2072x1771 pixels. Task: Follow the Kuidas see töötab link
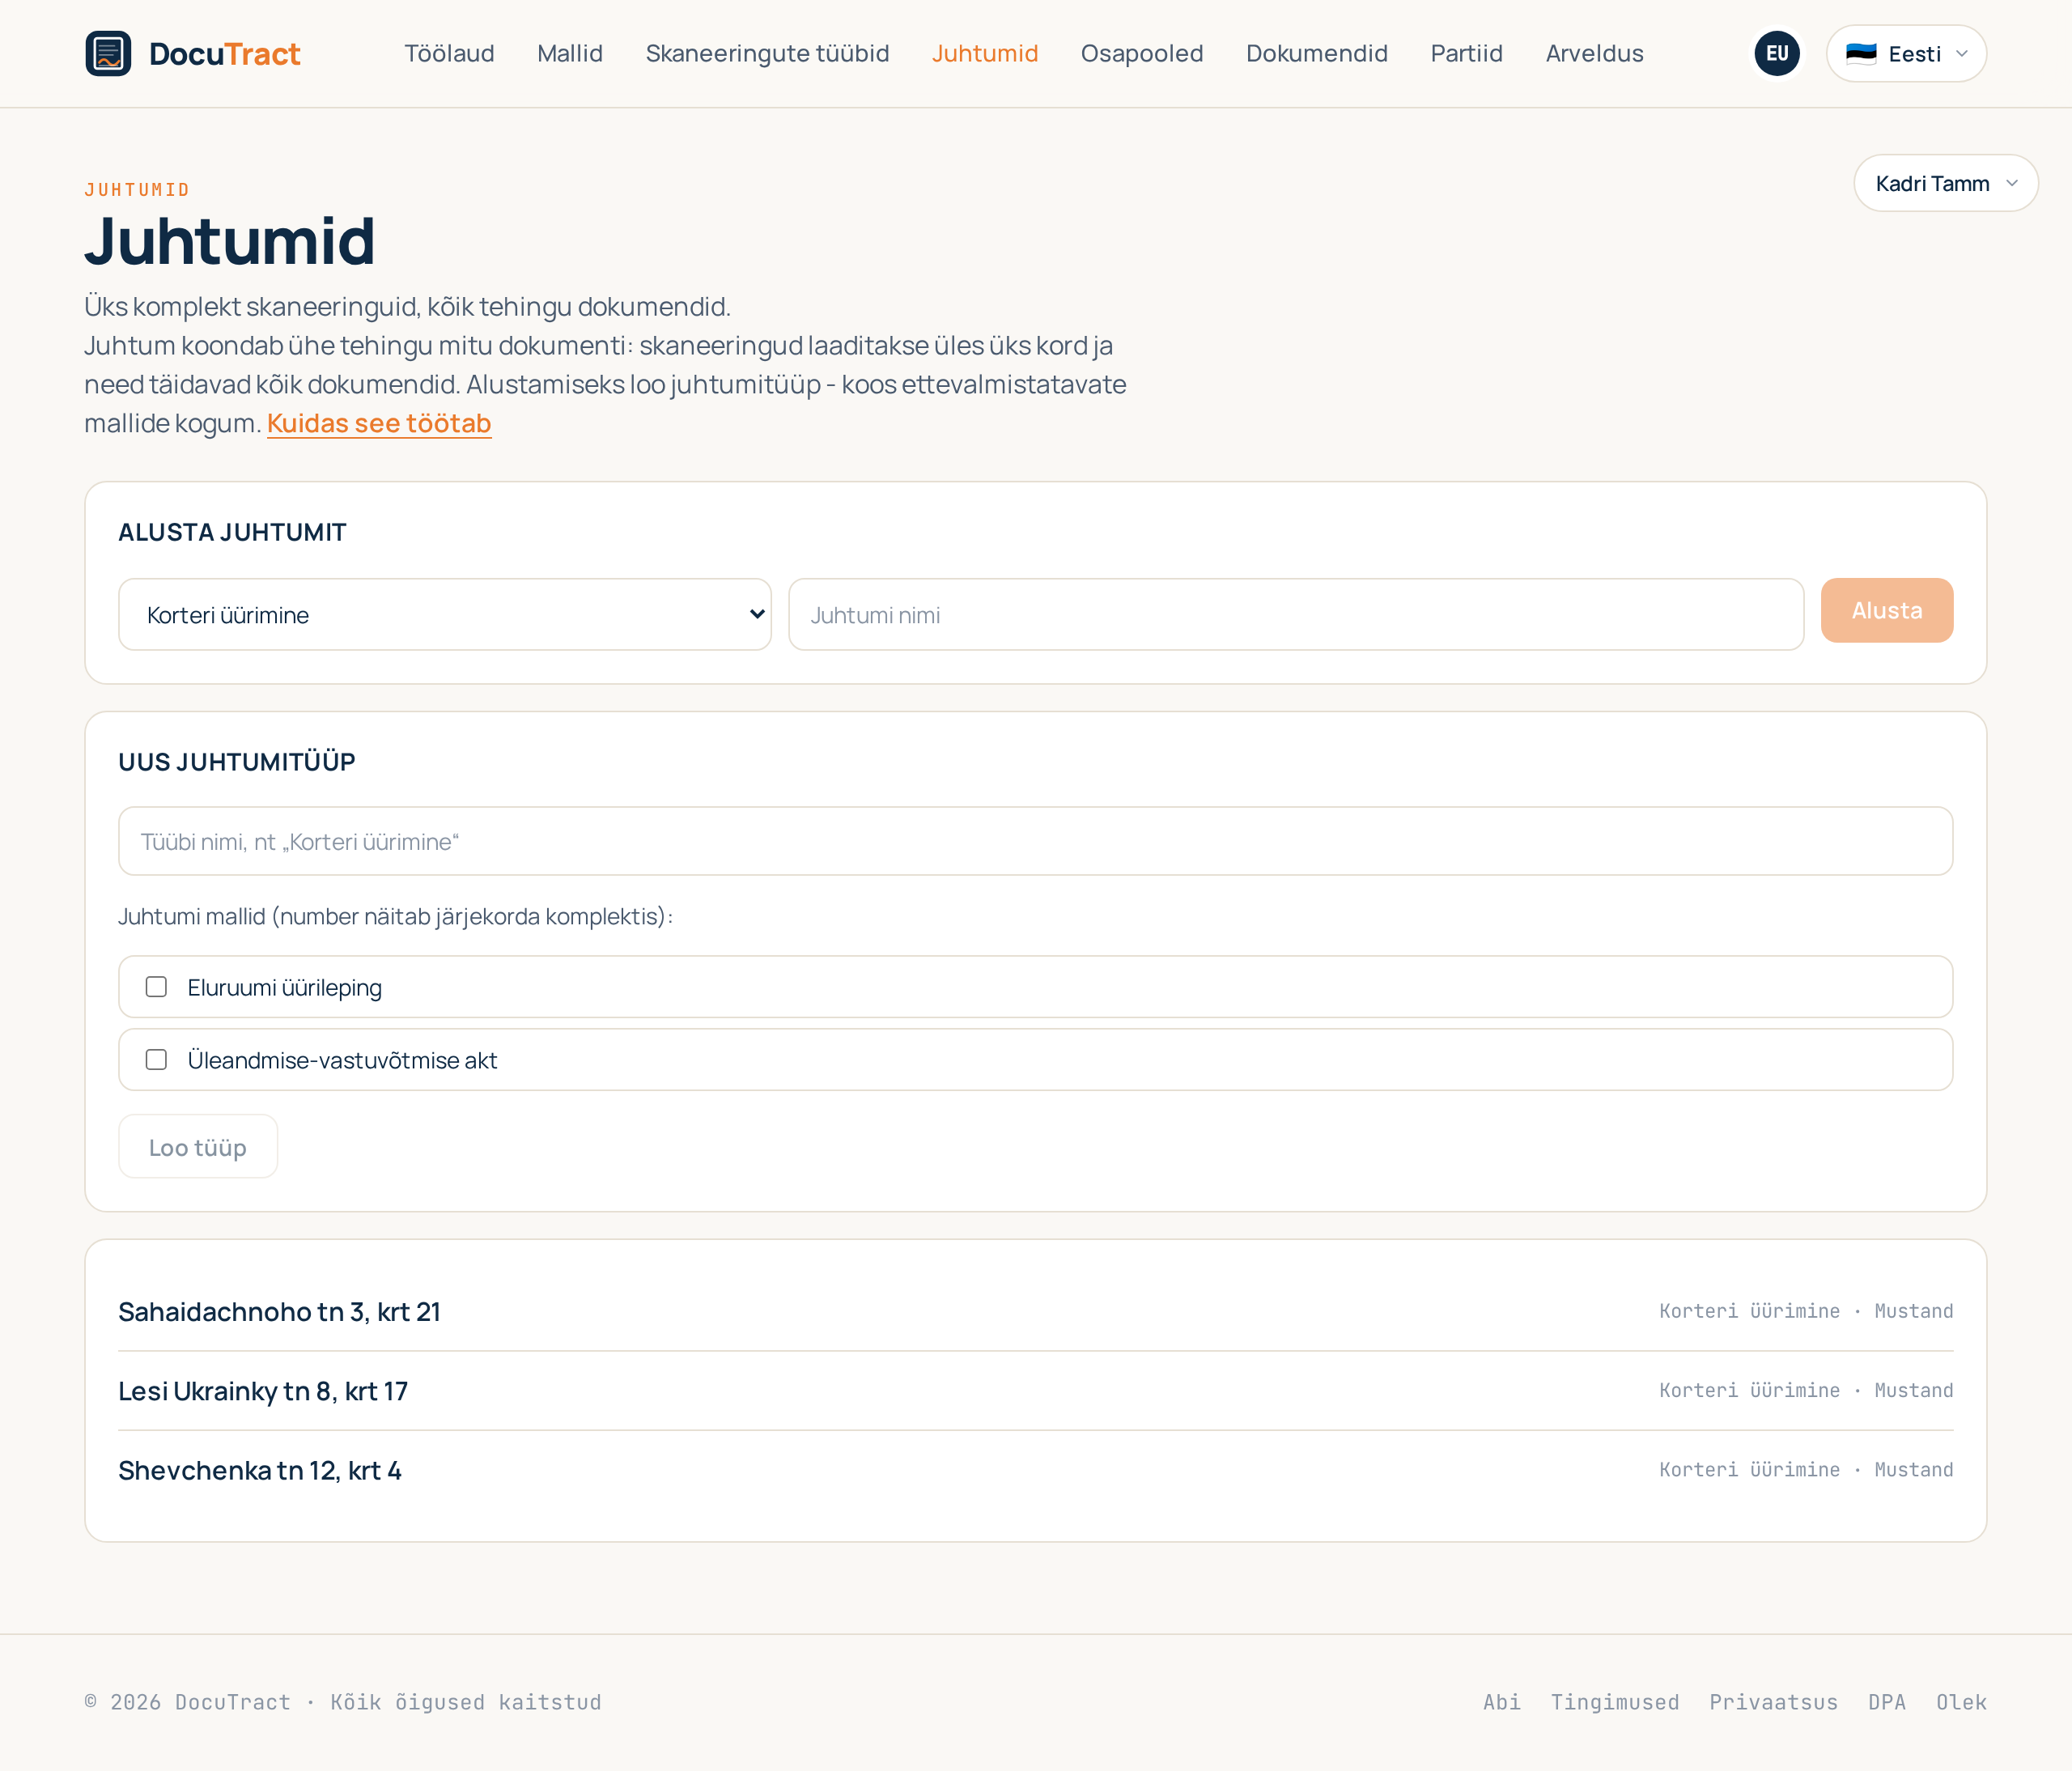click(379, 423)
